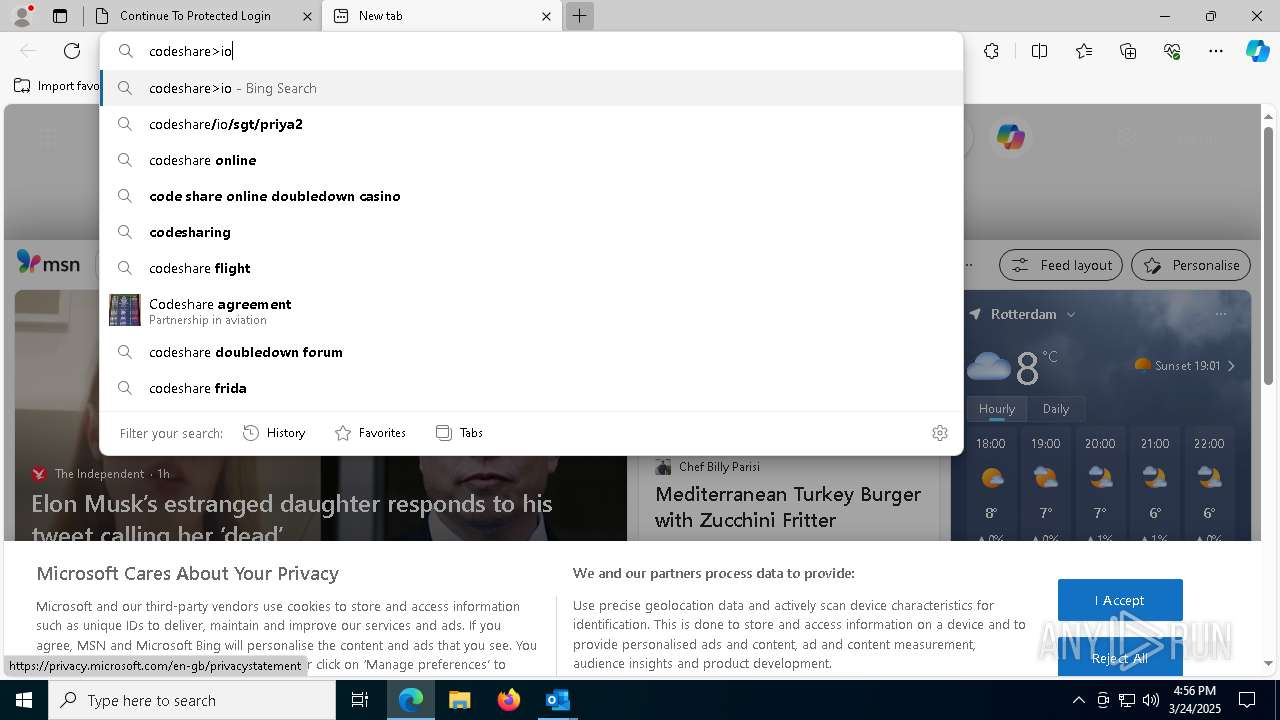Open Split screen icon in toolbar
The width and height of the screenshot is (1280, 720).
coord(1039,51)
